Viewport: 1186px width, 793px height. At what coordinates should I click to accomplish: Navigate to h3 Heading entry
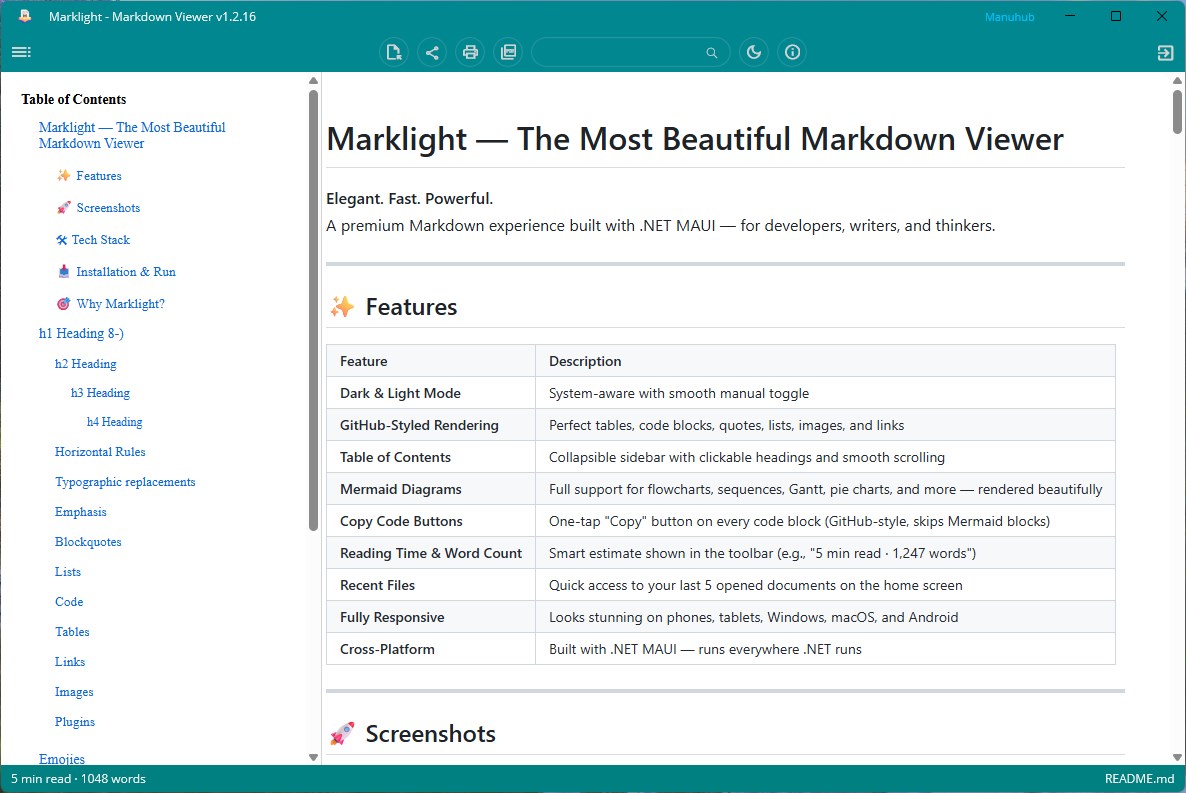point(101,393)
